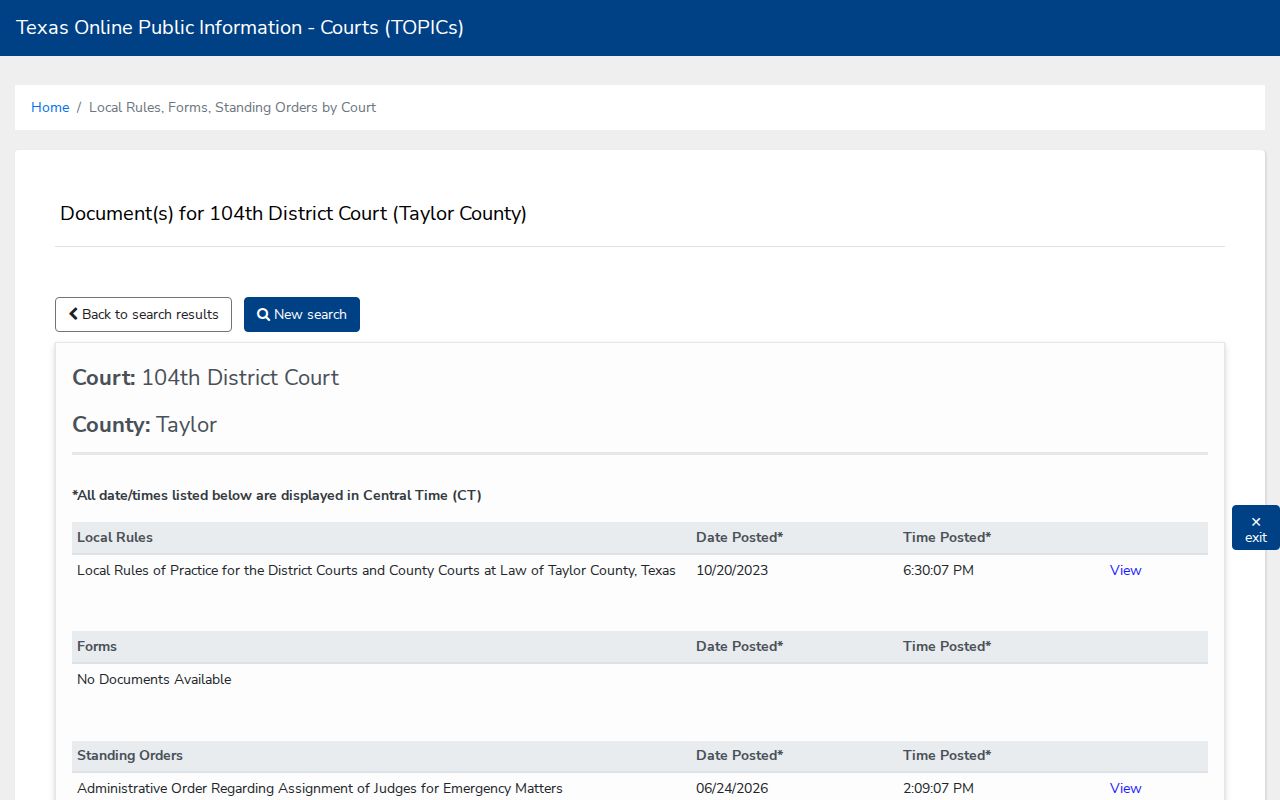View the Administrative Order Regarding Assignment document
Screen dimensions: 1280x800
[x=1125, y=788]
